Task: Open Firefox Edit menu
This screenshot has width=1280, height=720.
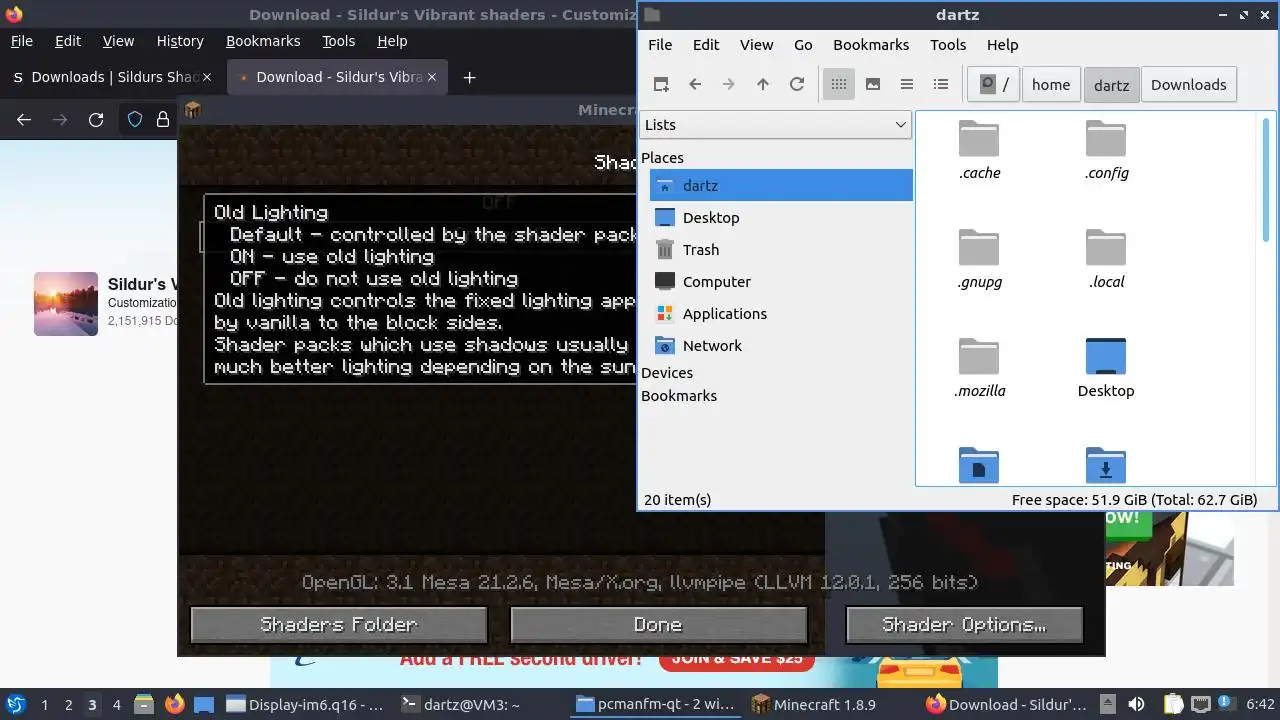Action: coord(68,41)
